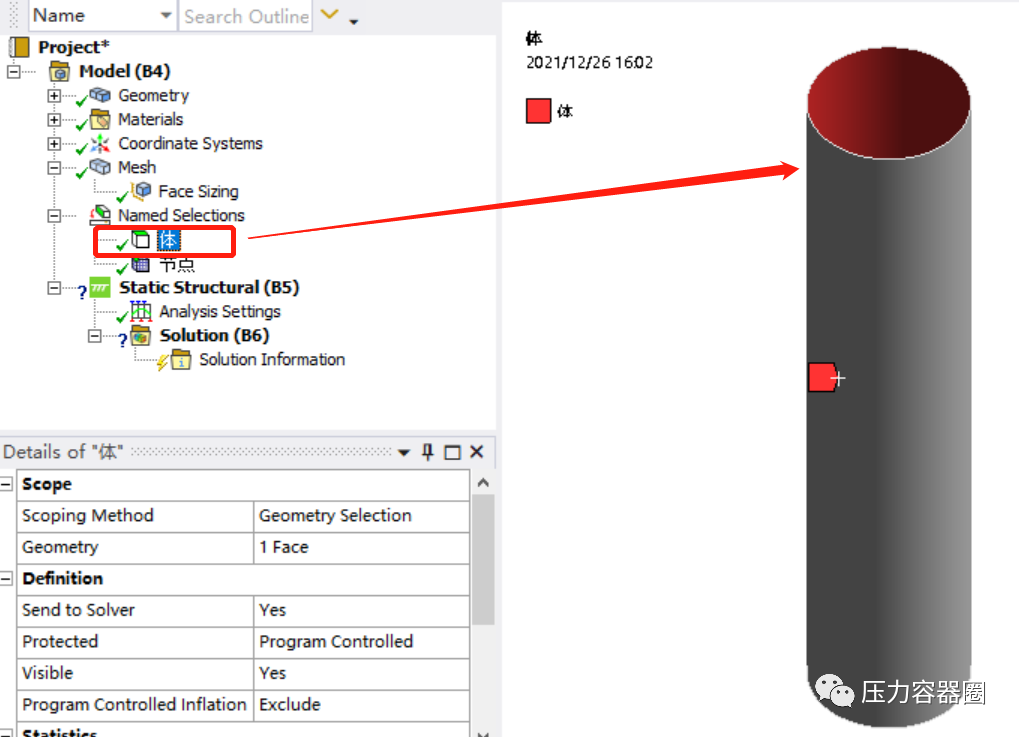Expand the Coordinate Systems node
The height and width of the screenshot is (737, 1019).
(x=54, y=144)
